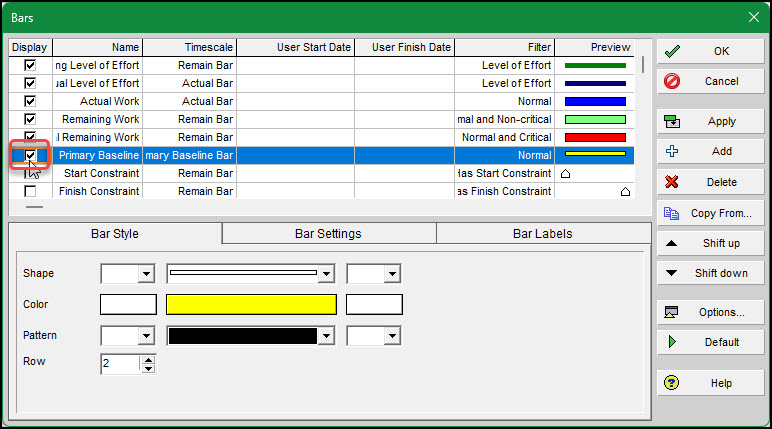The height and width of the screenshot is (429, 772).
Task: Open the right Shape dropdown
Action: click(x=392, y=274)
